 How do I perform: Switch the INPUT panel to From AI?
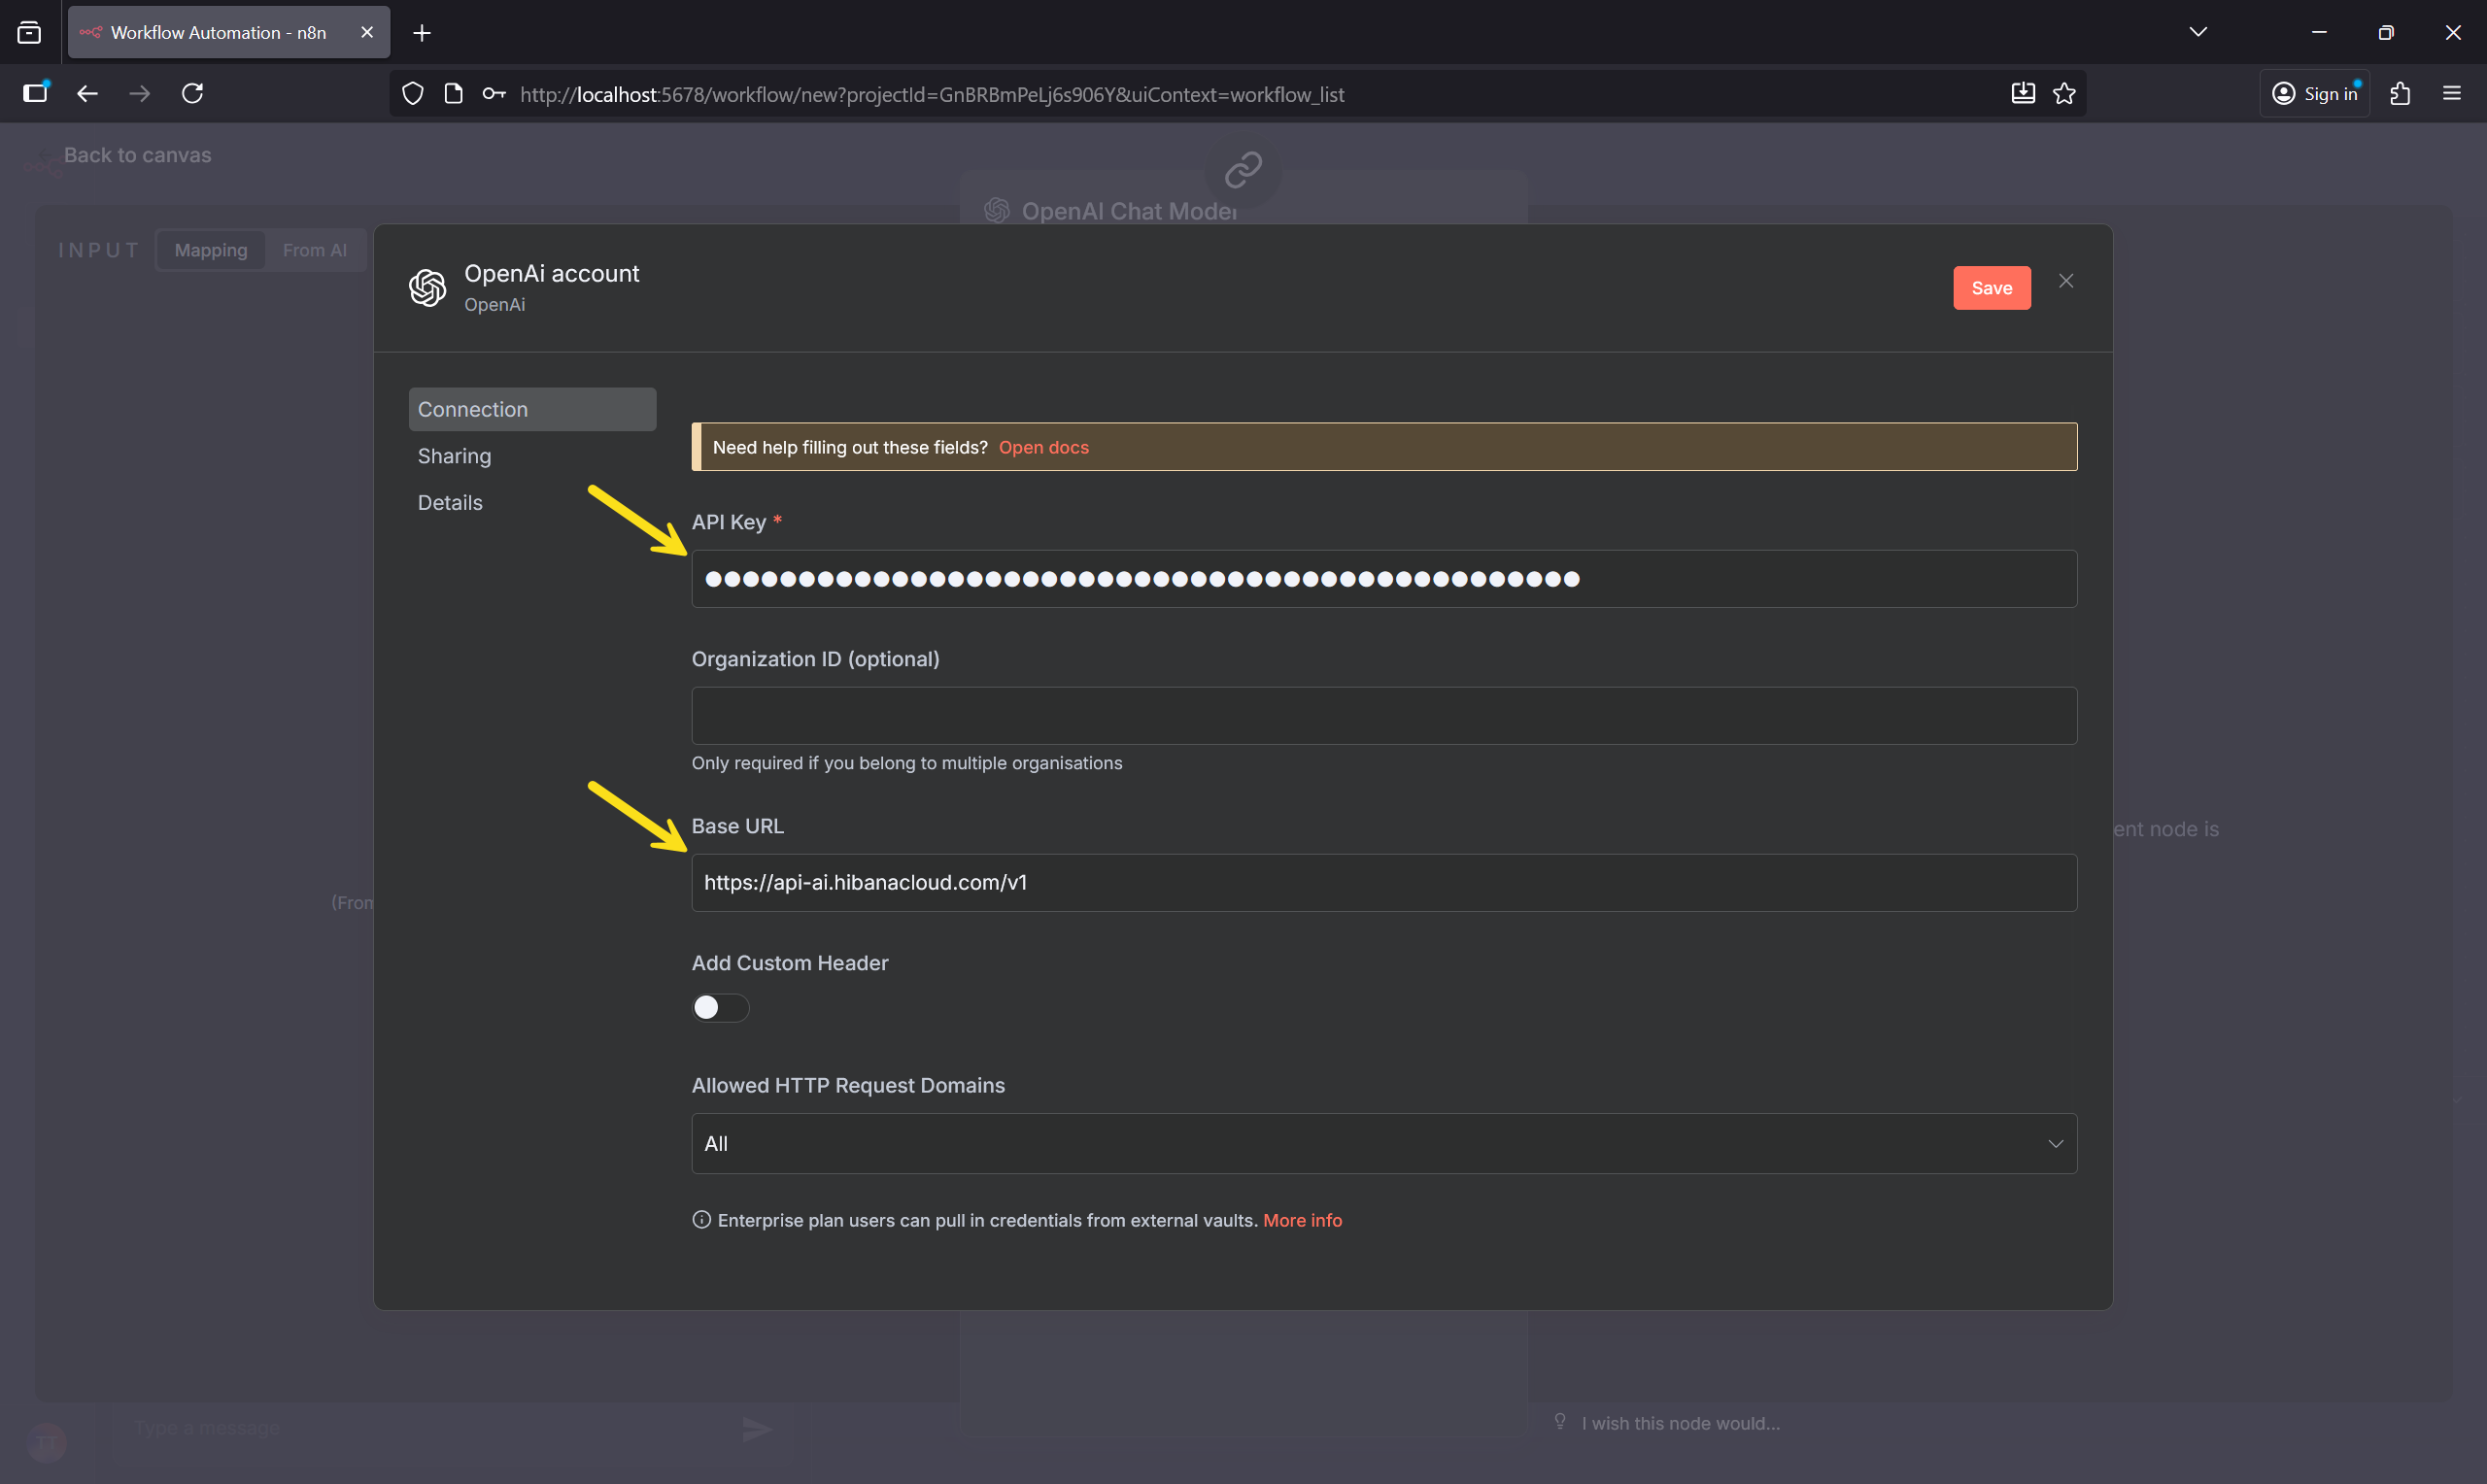click(x=315, y=250)
